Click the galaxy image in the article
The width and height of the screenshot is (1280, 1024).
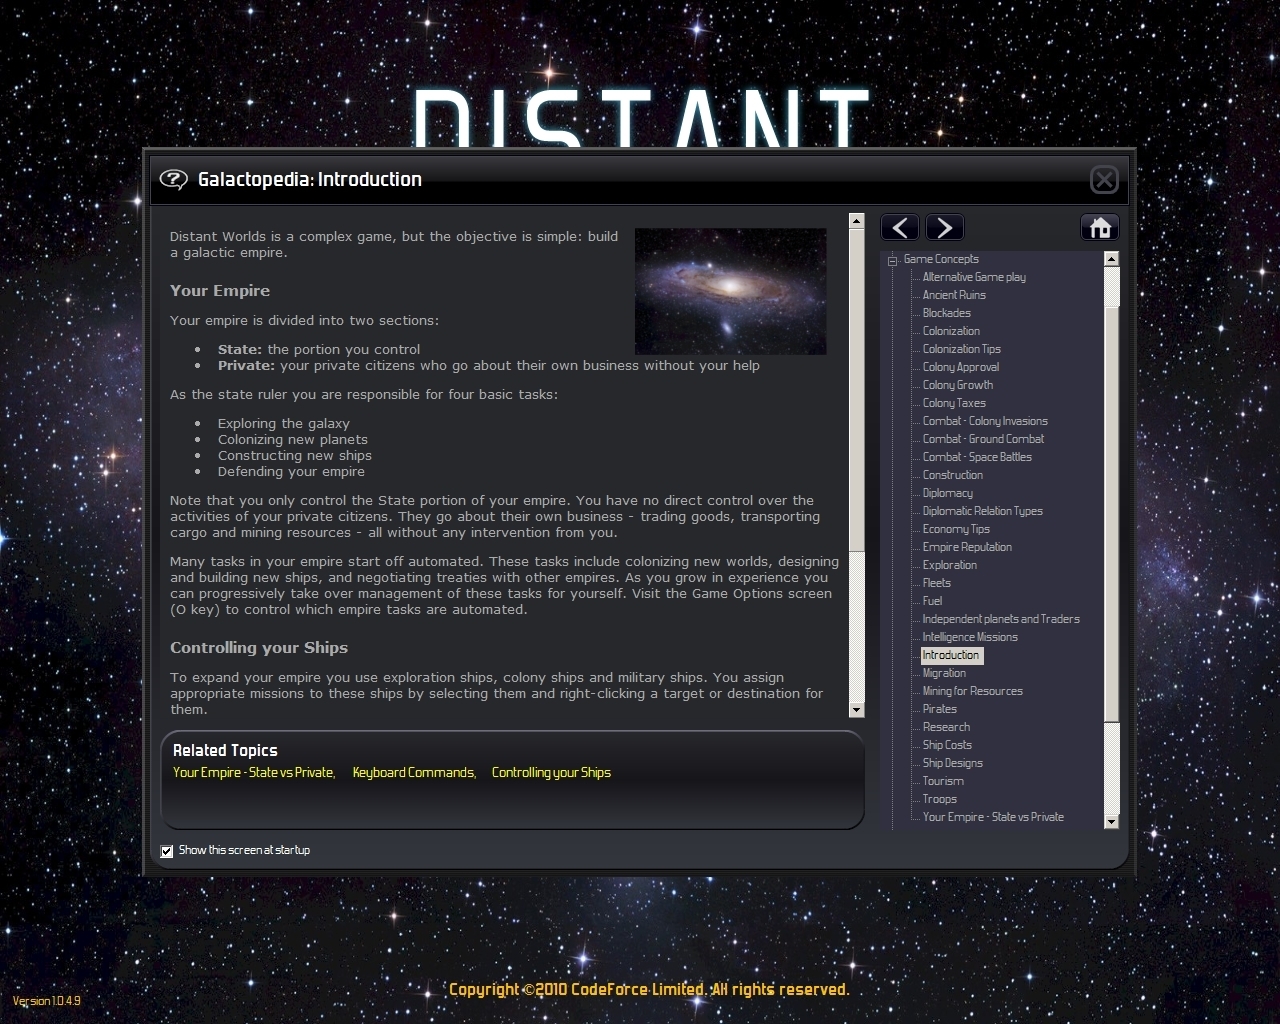[730, 291]
